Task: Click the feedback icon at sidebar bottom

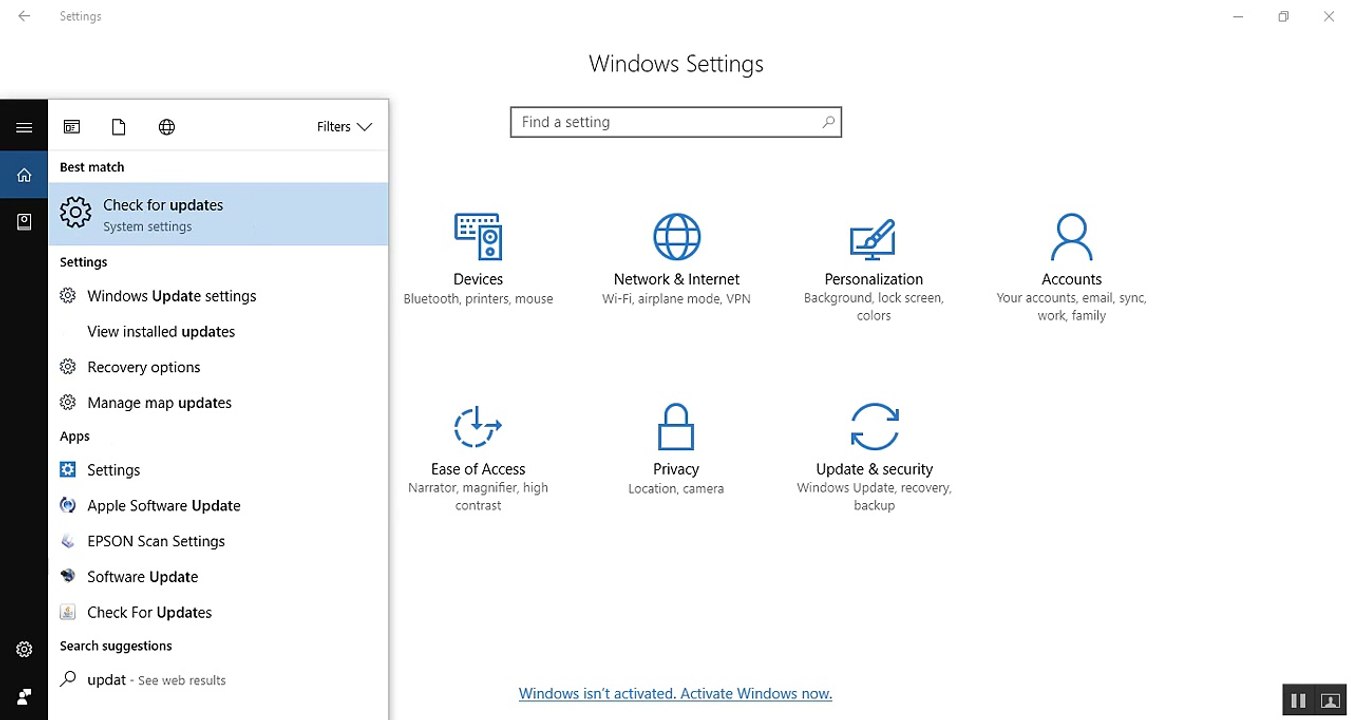Action: click(24, 696)
